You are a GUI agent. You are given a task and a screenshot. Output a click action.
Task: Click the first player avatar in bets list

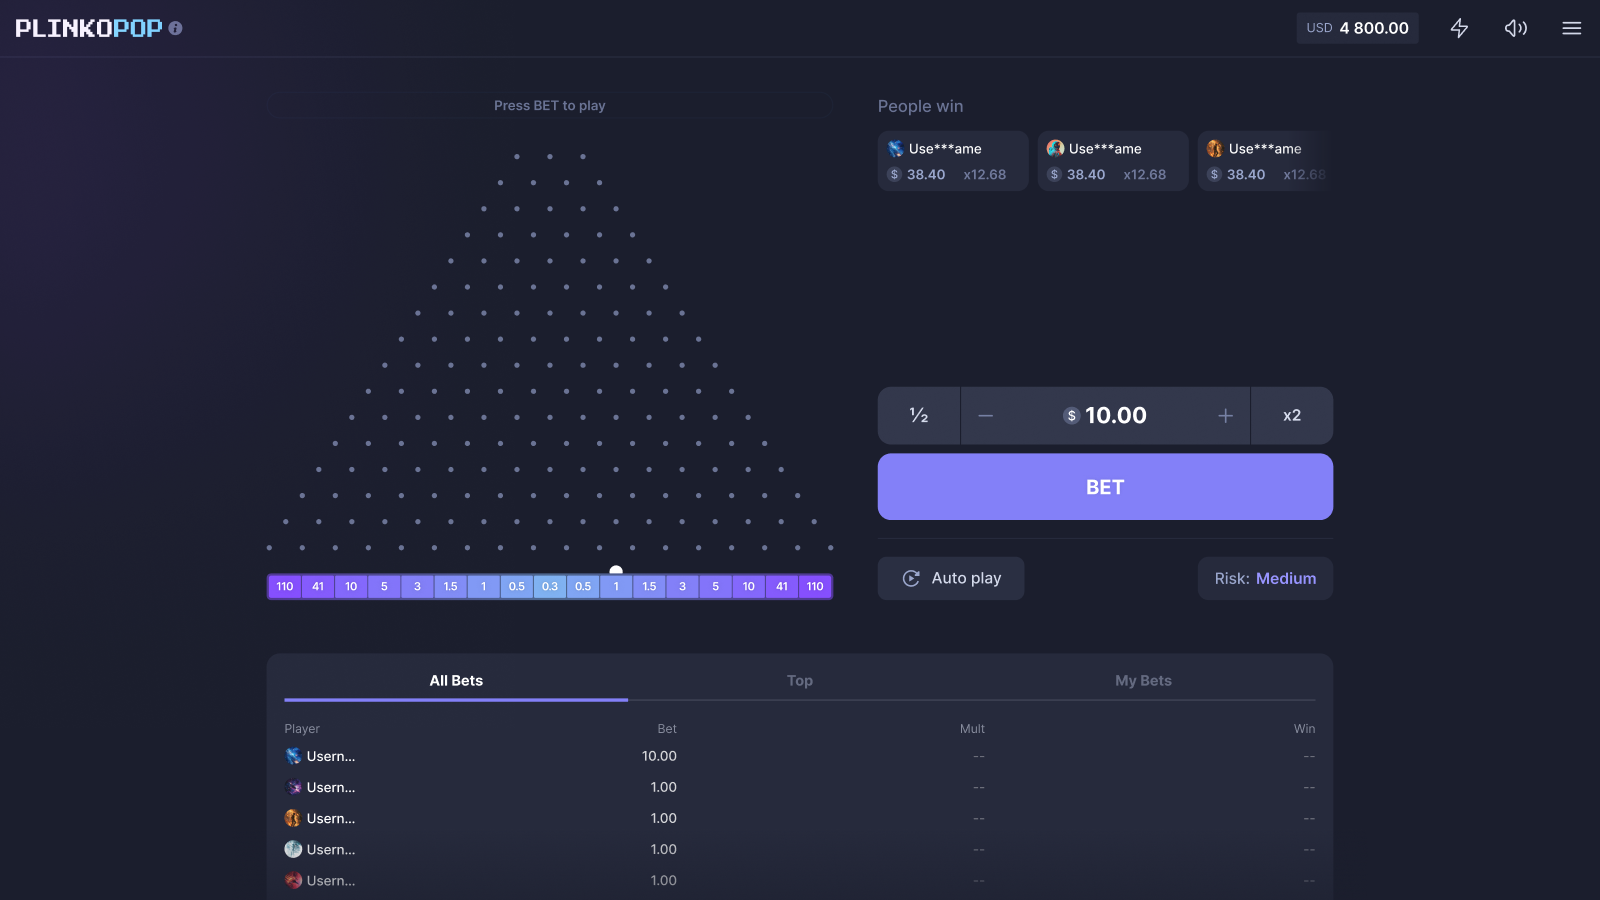[x=293, y=756]
